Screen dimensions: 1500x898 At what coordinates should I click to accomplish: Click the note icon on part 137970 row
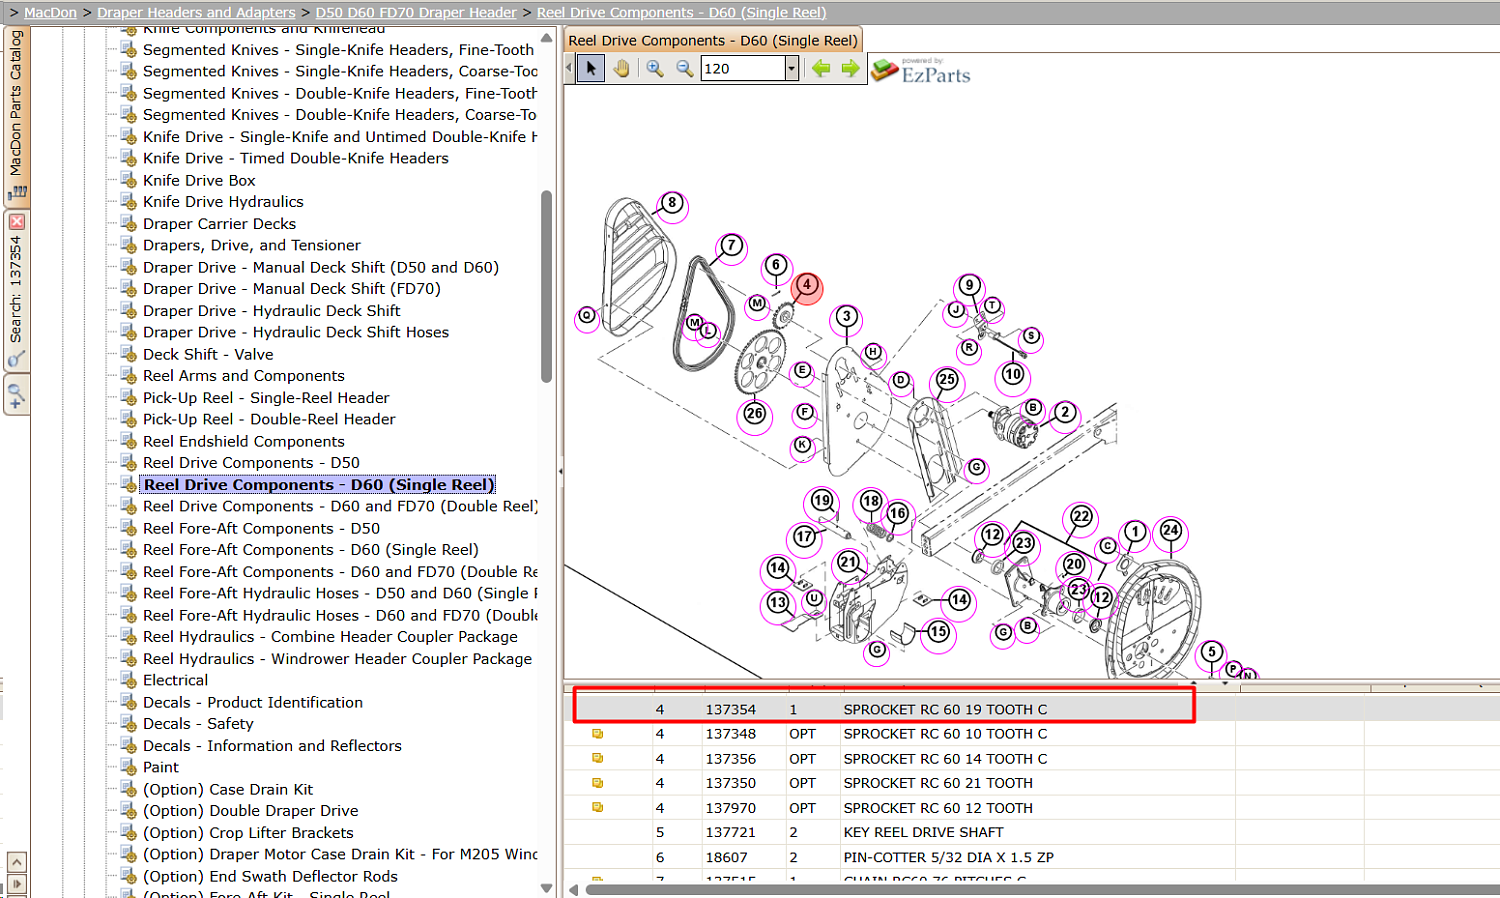point(598,808)
